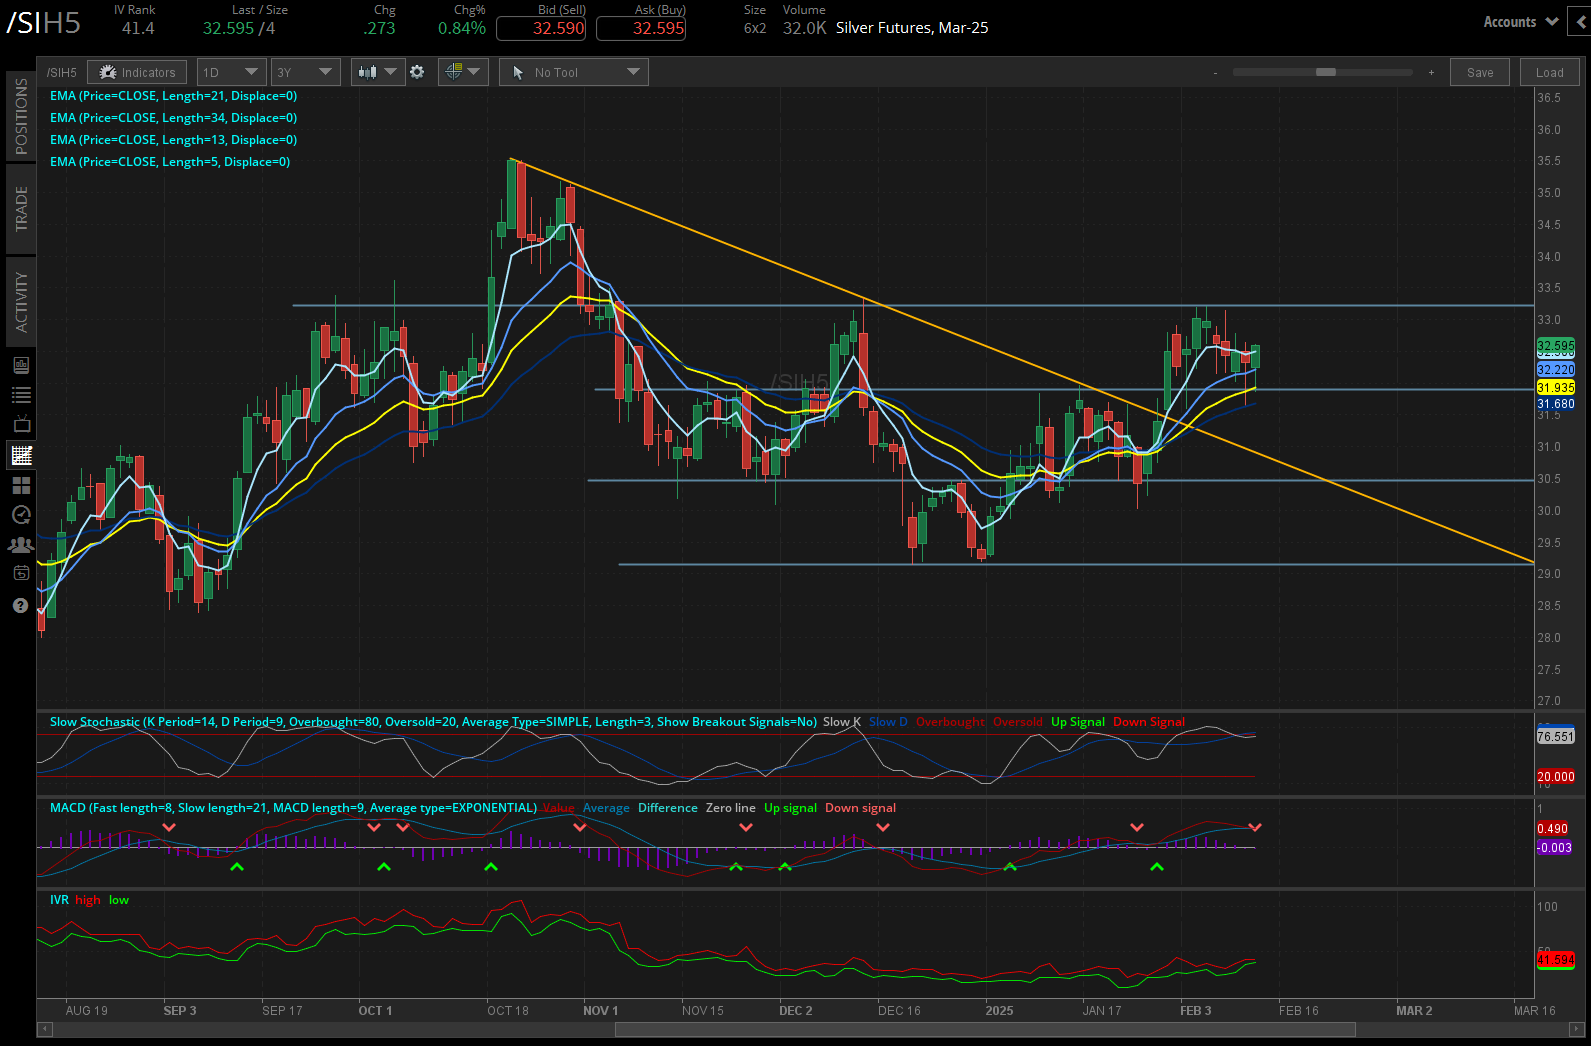Click the zoom in plus sign
Viewport: 1591px width, 1046px height.
coord(1431,72)
